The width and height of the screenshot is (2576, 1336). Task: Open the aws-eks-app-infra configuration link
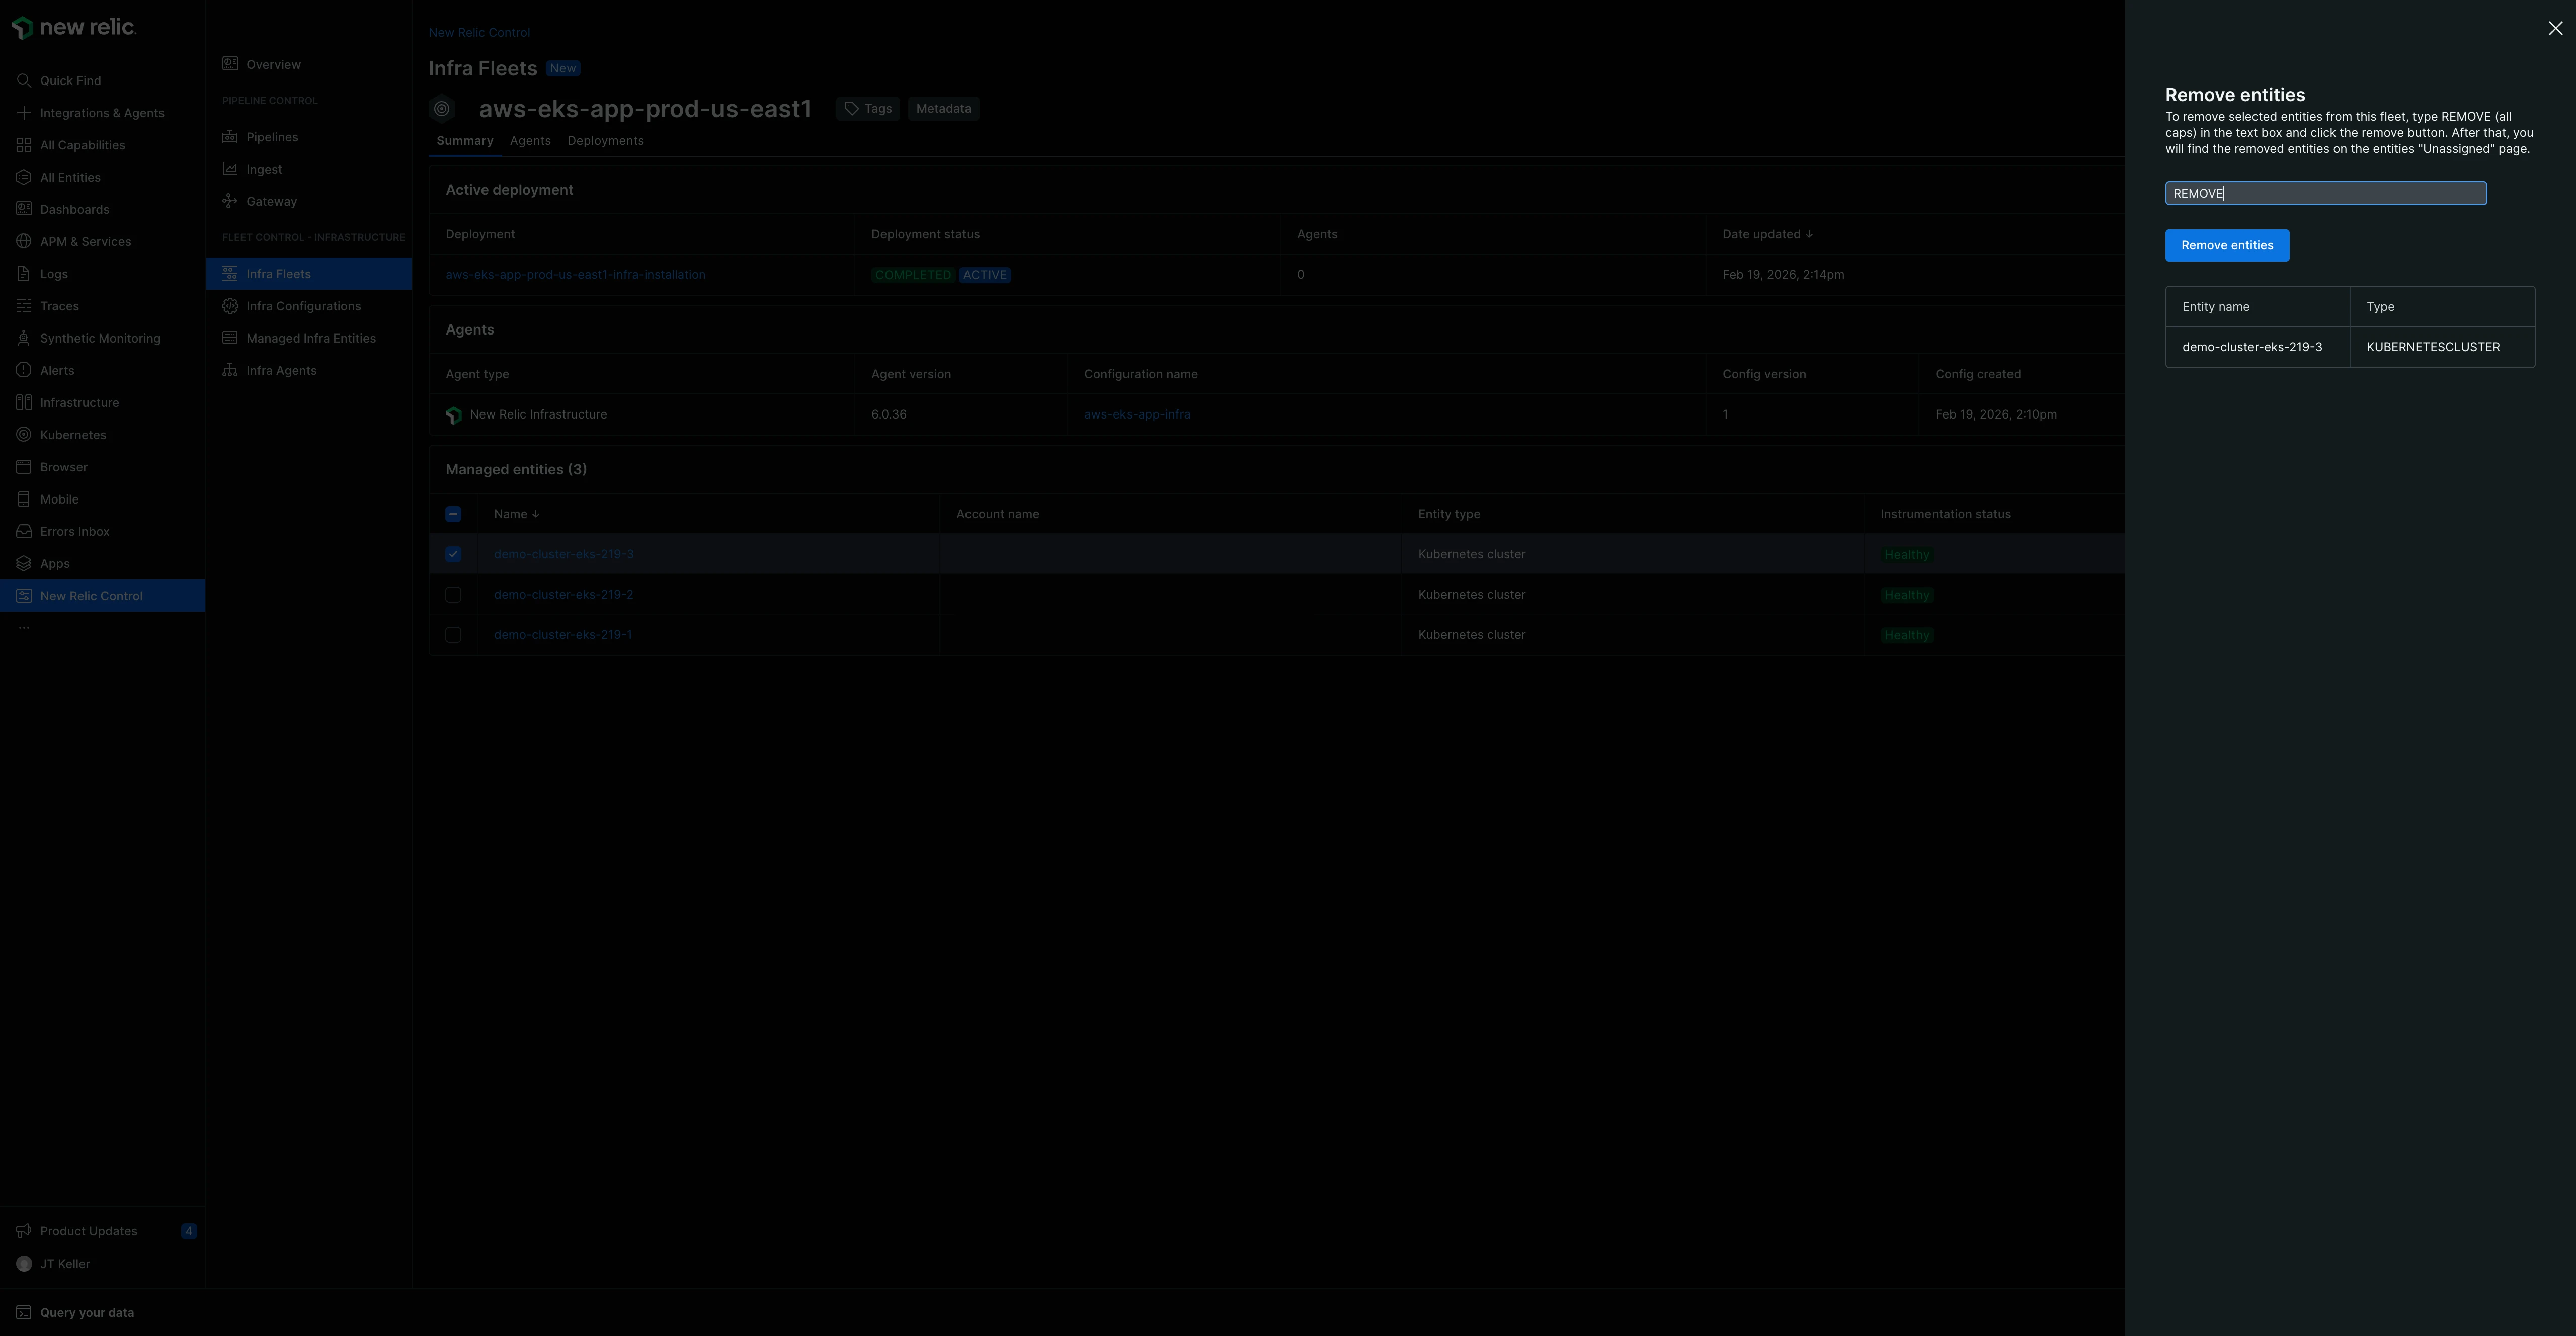(x=1136, y=414)
